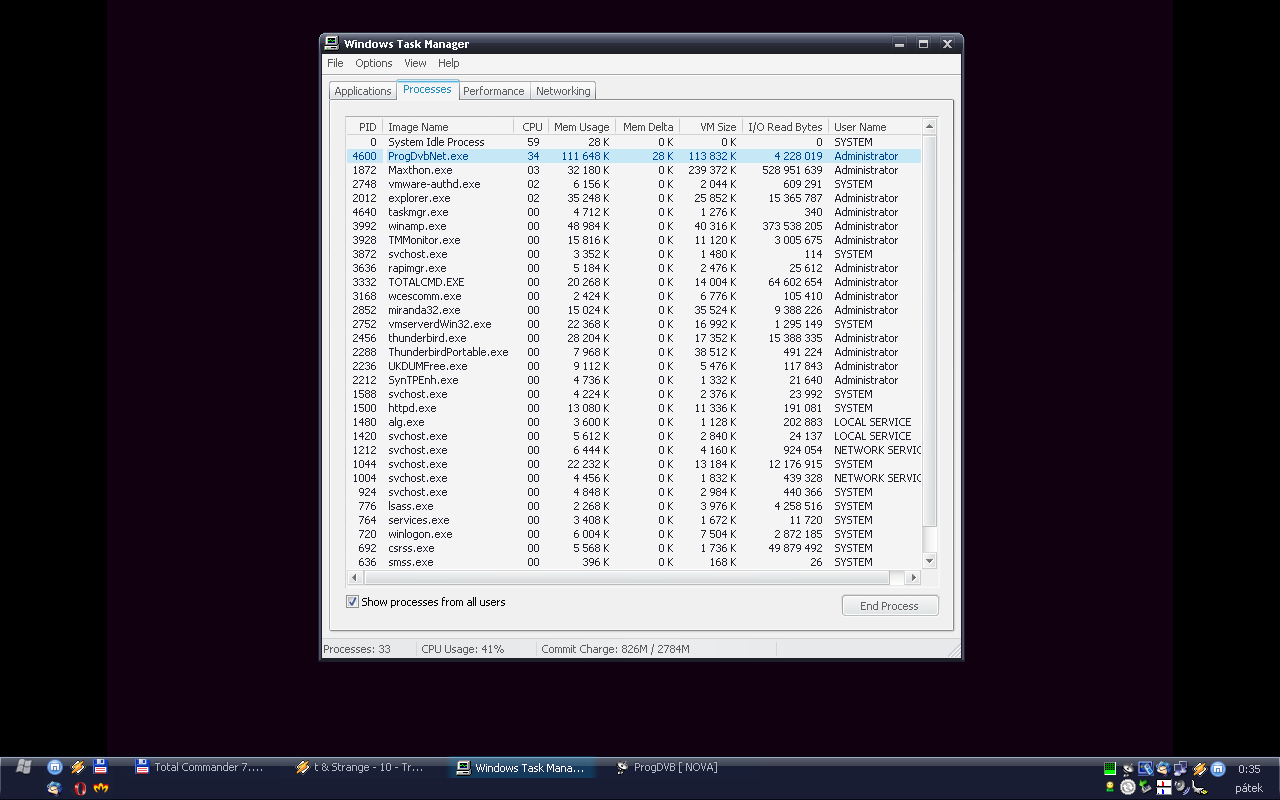The height and width of the screenshot is (800, 1280).
Task: Launch Winamp from quick launch
Action: point(78,767)
